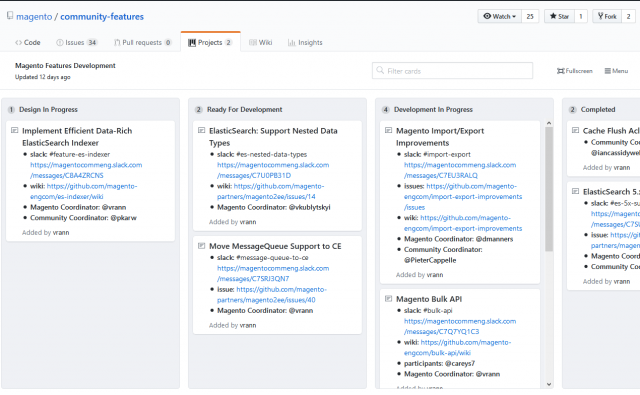Open slack link messages/C7U0PB31D
Screen dimensions: 640x395
pyautogui.click(x=273, y=170)
